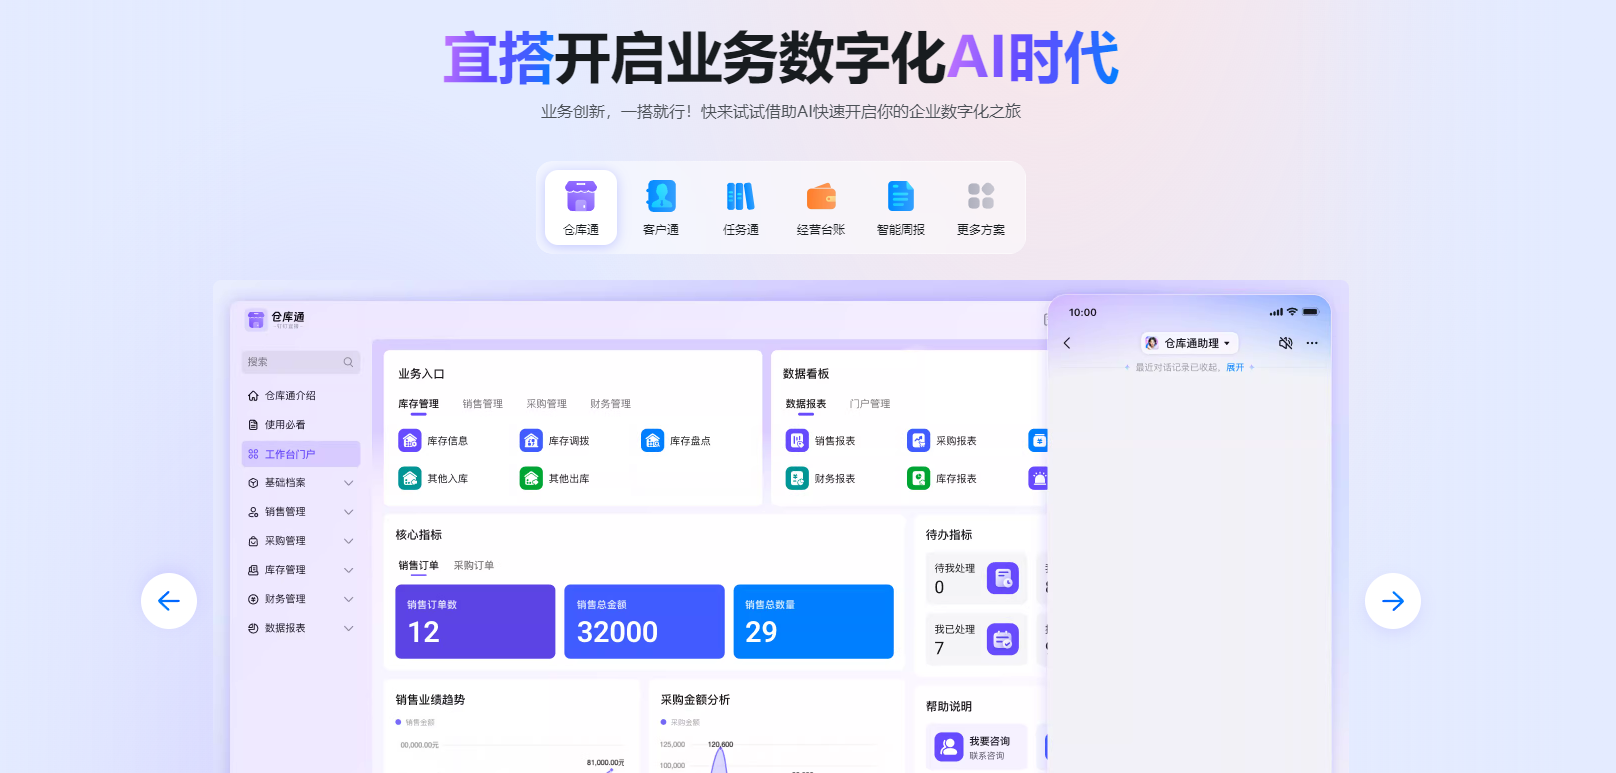
Task: Switch to the 客户通 solution tab
Action: coord(661,207)
